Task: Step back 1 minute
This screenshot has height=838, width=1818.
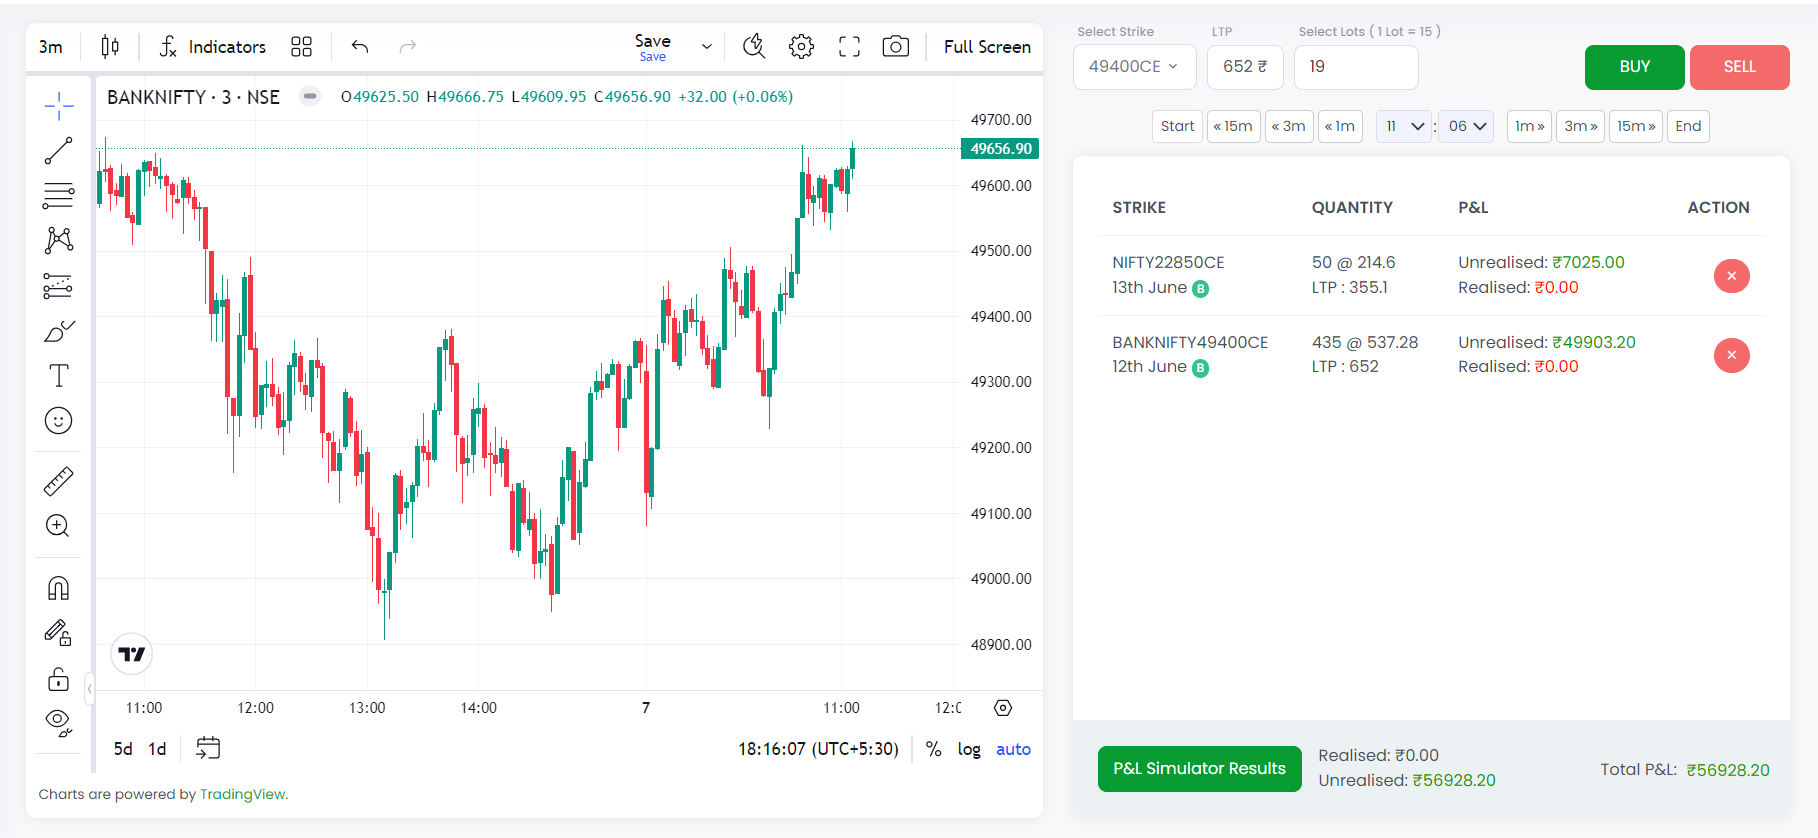Action: pos(1340,126)
